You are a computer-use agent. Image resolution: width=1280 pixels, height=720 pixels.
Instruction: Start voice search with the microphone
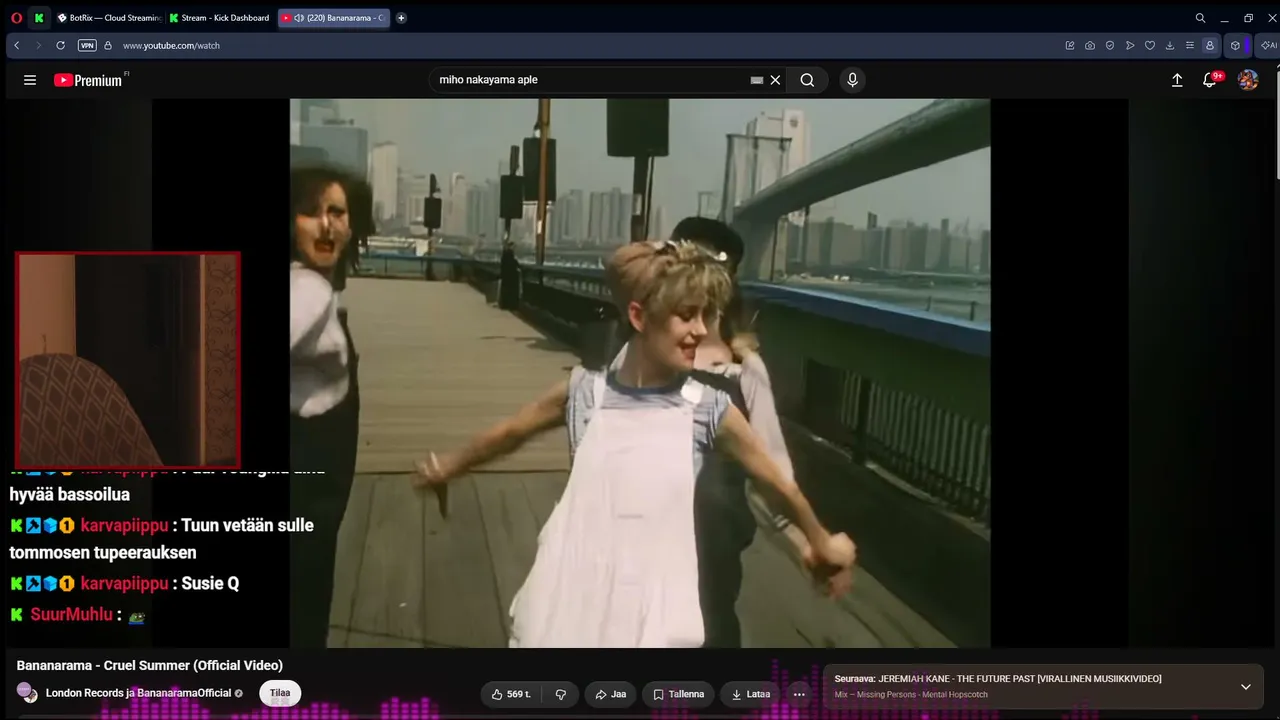tap(852, 80)
